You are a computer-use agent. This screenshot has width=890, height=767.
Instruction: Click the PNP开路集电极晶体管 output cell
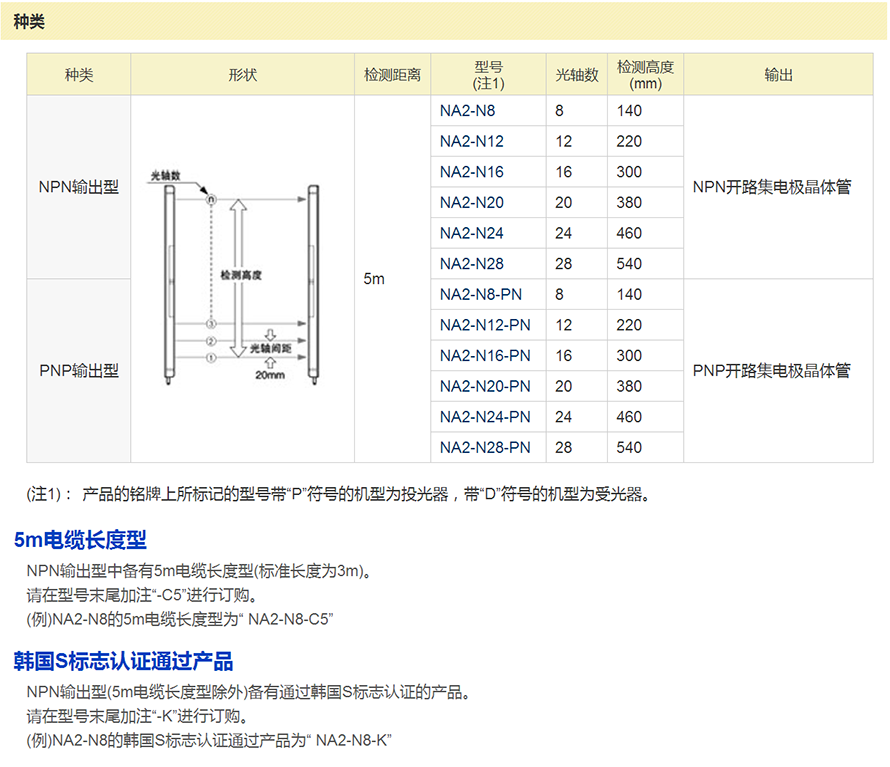click(772, 370)
